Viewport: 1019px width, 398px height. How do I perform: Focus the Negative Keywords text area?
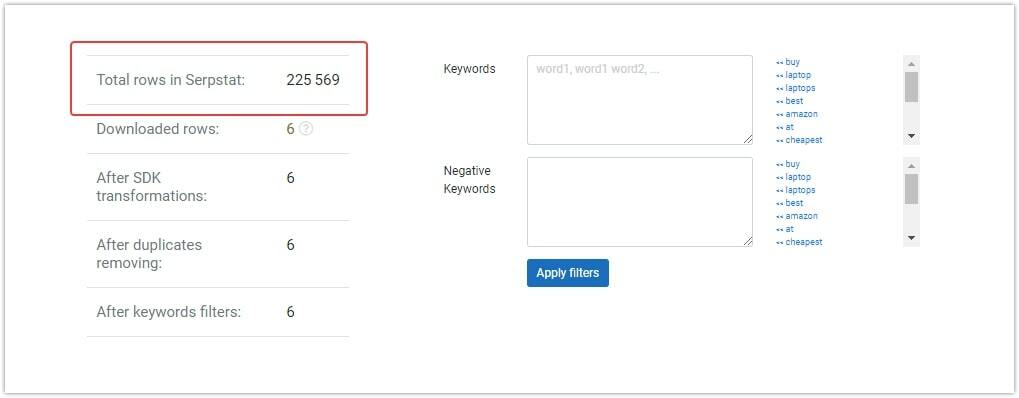639,202
